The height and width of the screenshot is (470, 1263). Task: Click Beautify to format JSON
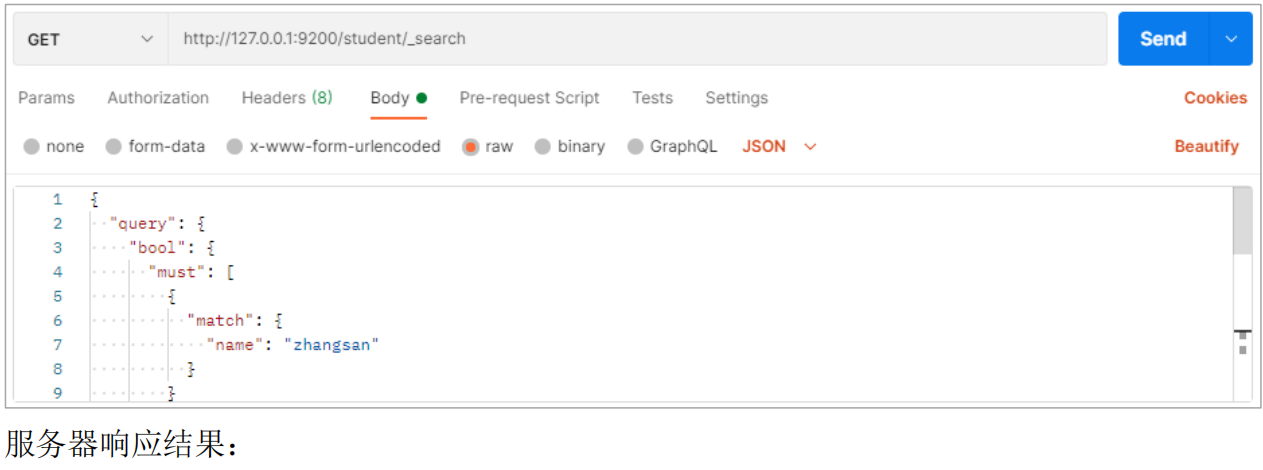(1206, 147)
